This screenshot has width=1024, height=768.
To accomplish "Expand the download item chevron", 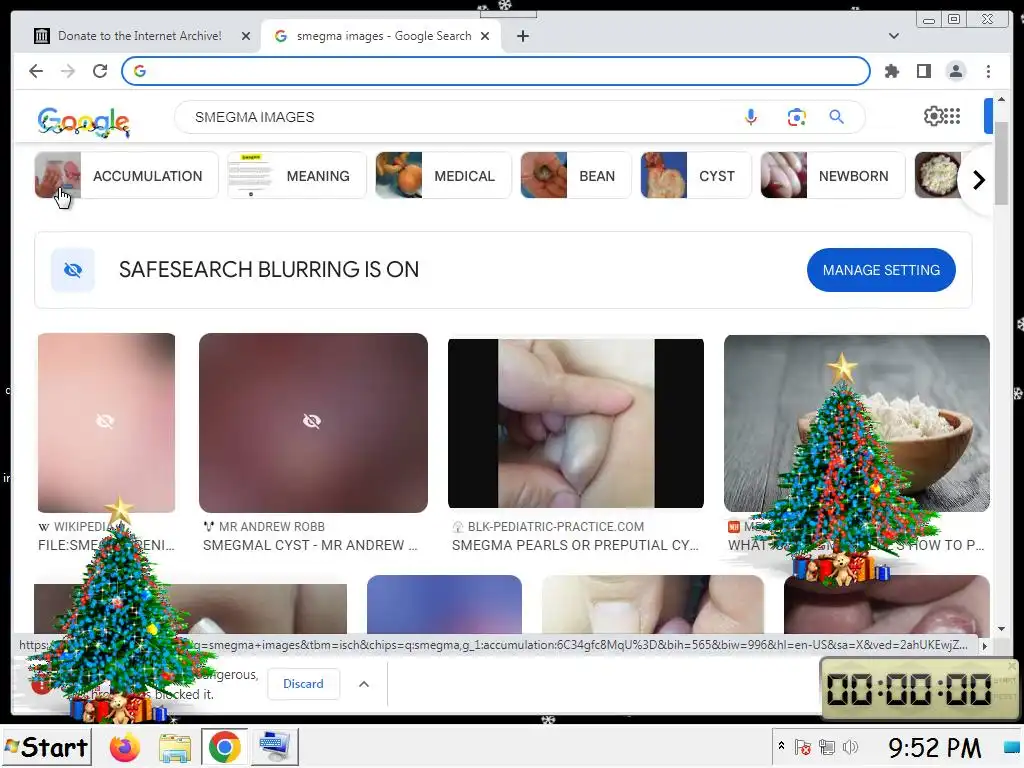I will pos(364,684).
